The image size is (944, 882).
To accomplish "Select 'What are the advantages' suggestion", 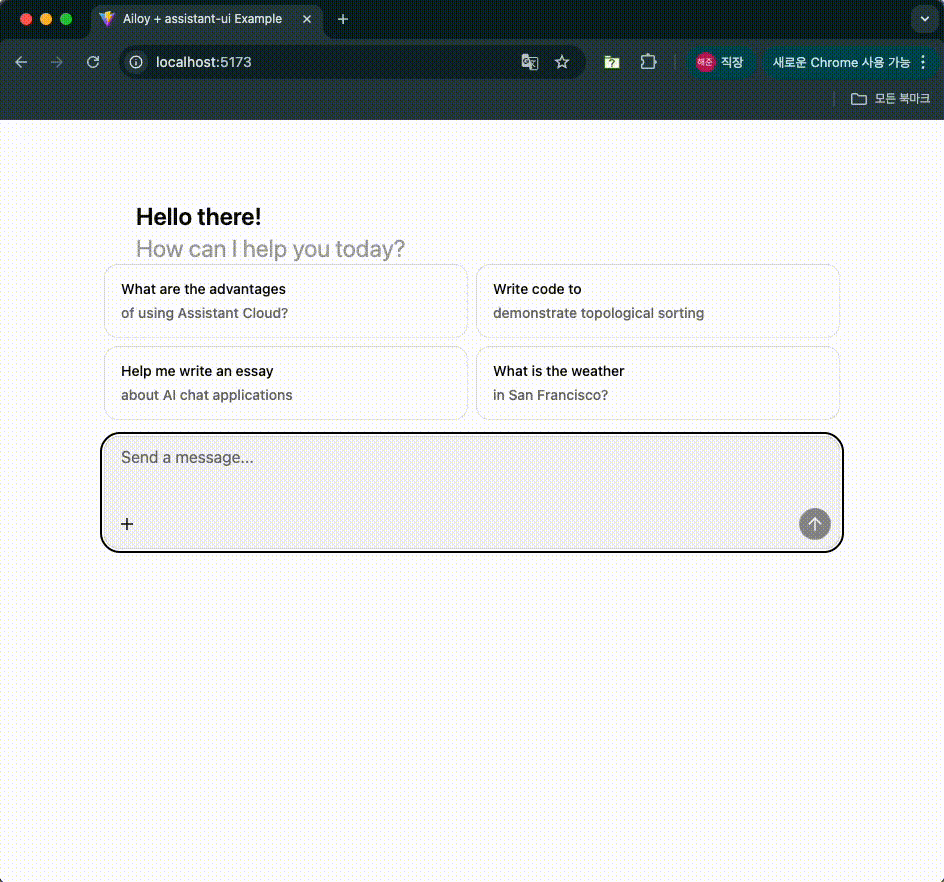I will (286, 301).
